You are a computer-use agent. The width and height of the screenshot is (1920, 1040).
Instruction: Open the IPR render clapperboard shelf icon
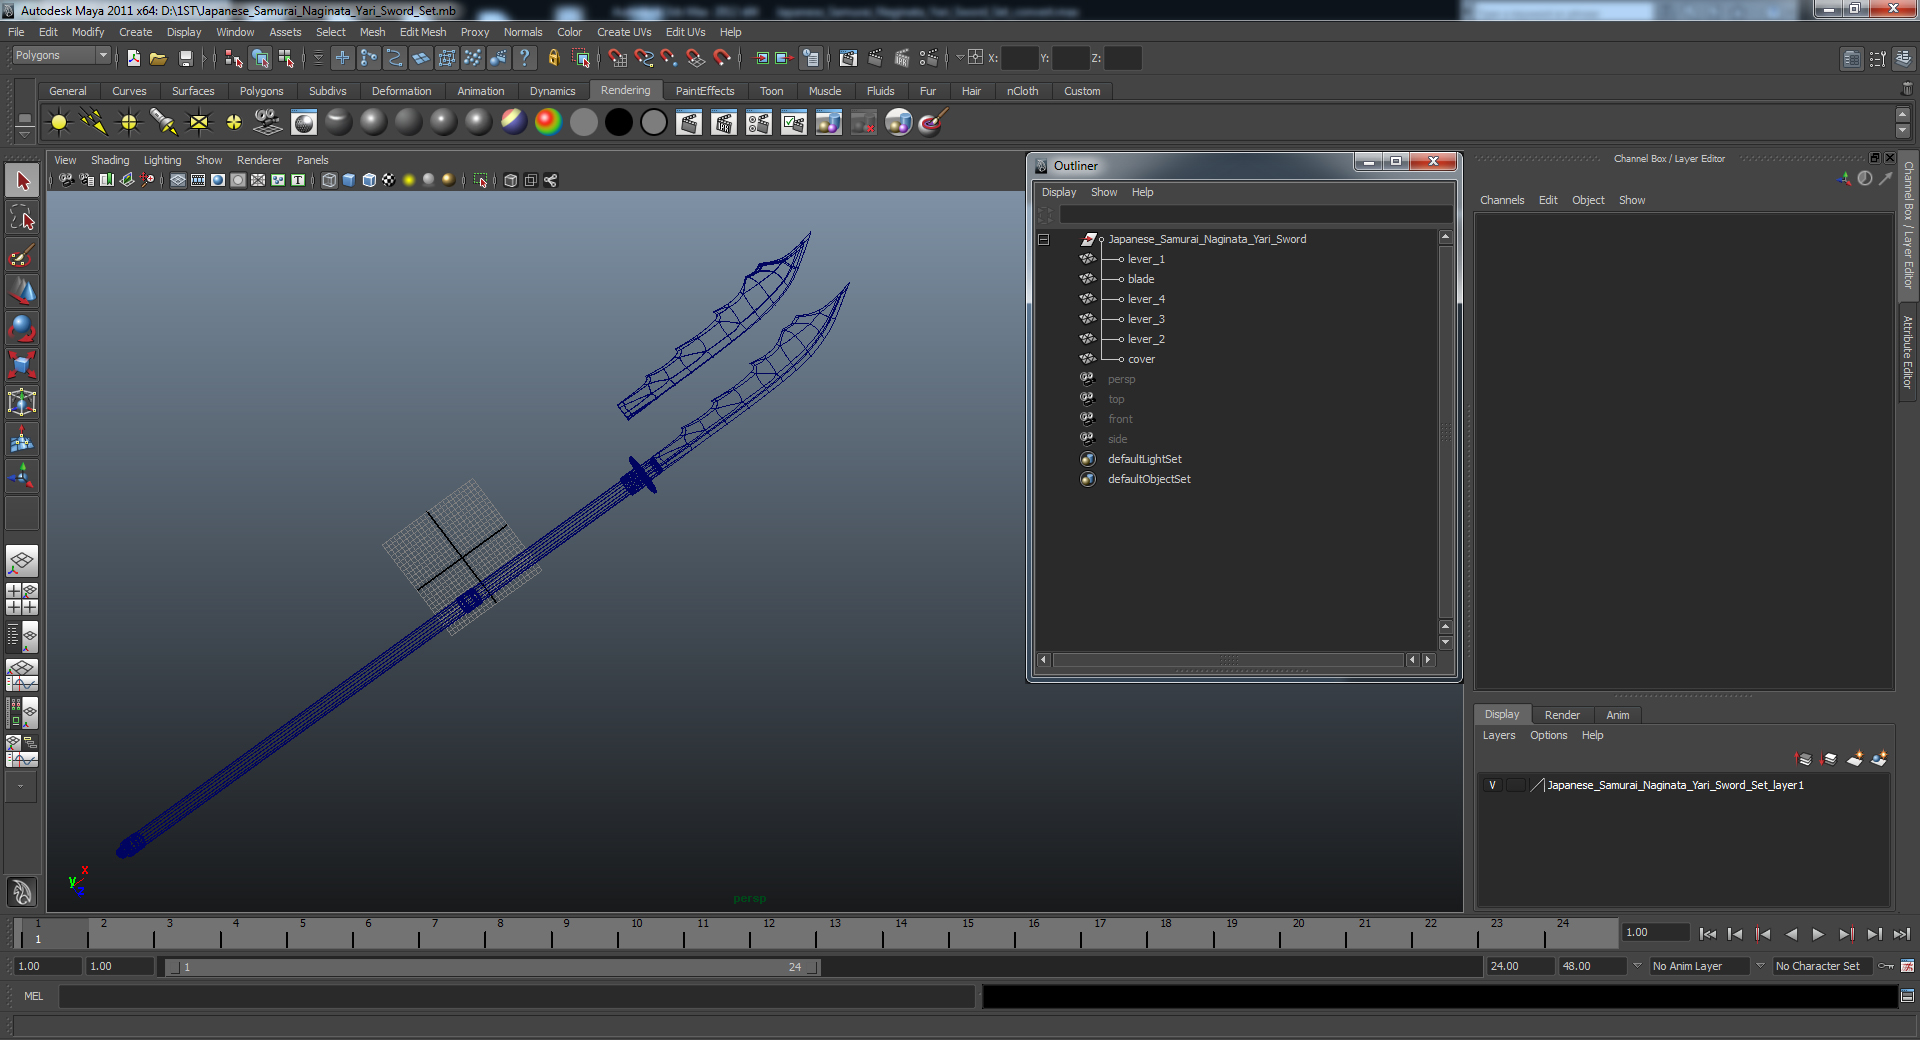[x=723, y=123]
